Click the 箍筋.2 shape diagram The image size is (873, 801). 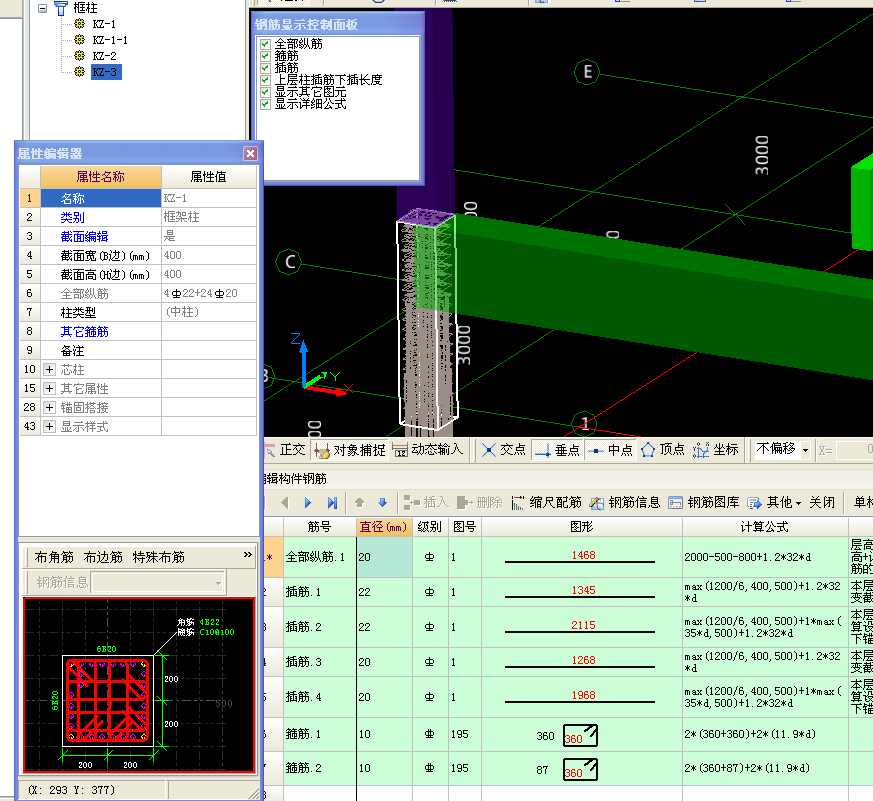(580, 769)
